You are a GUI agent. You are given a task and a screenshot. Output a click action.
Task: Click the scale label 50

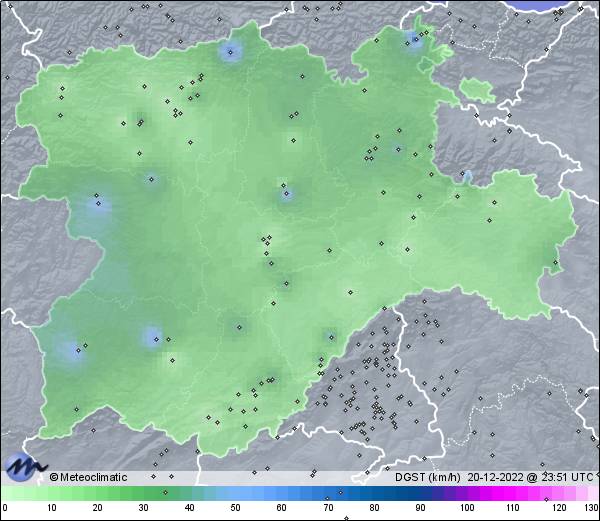(x=235, y=508)
